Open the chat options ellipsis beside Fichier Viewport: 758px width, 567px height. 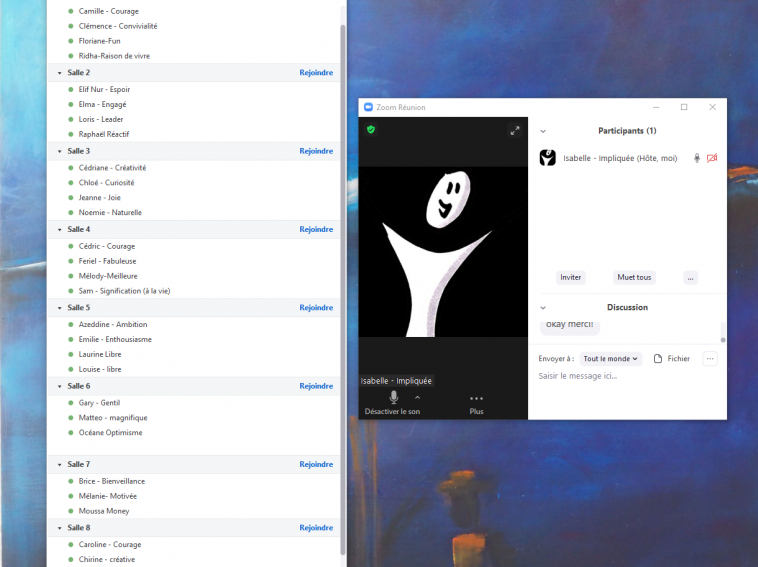[710, 359]
